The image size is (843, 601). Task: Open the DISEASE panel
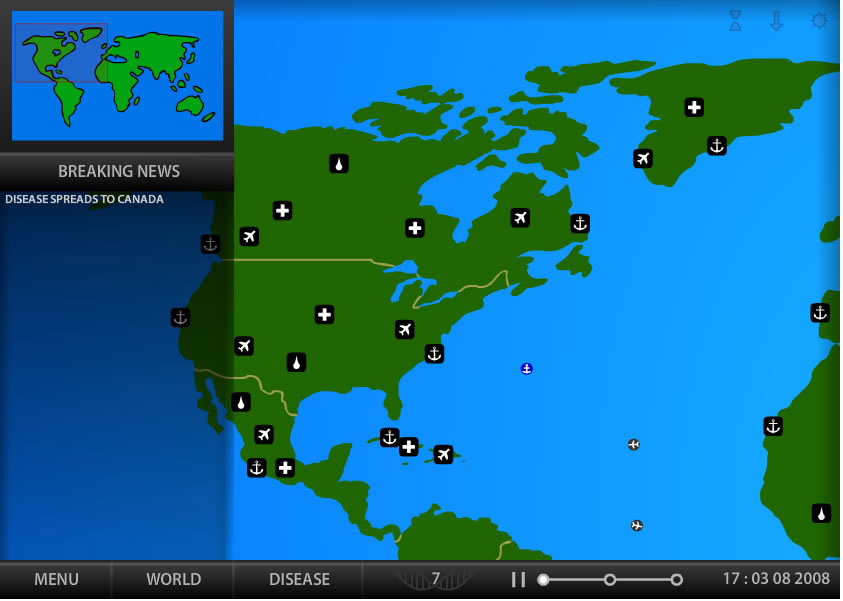(297, 580)
